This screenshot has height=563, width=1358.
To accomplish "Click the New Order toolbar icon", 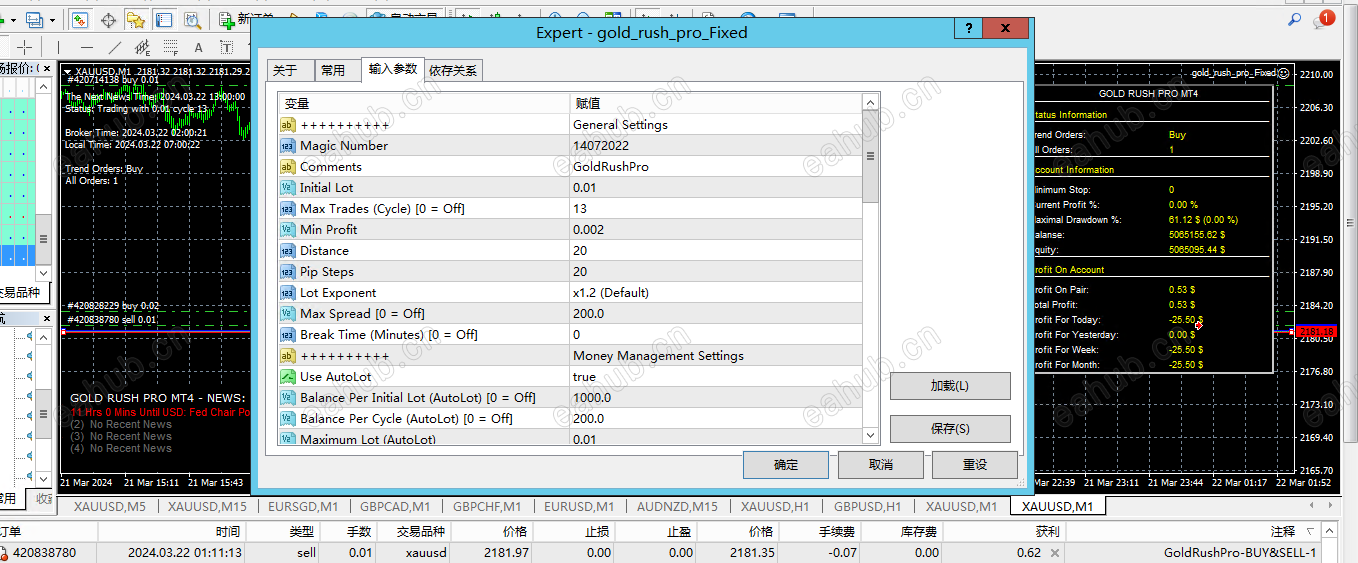I will (227, 20).
